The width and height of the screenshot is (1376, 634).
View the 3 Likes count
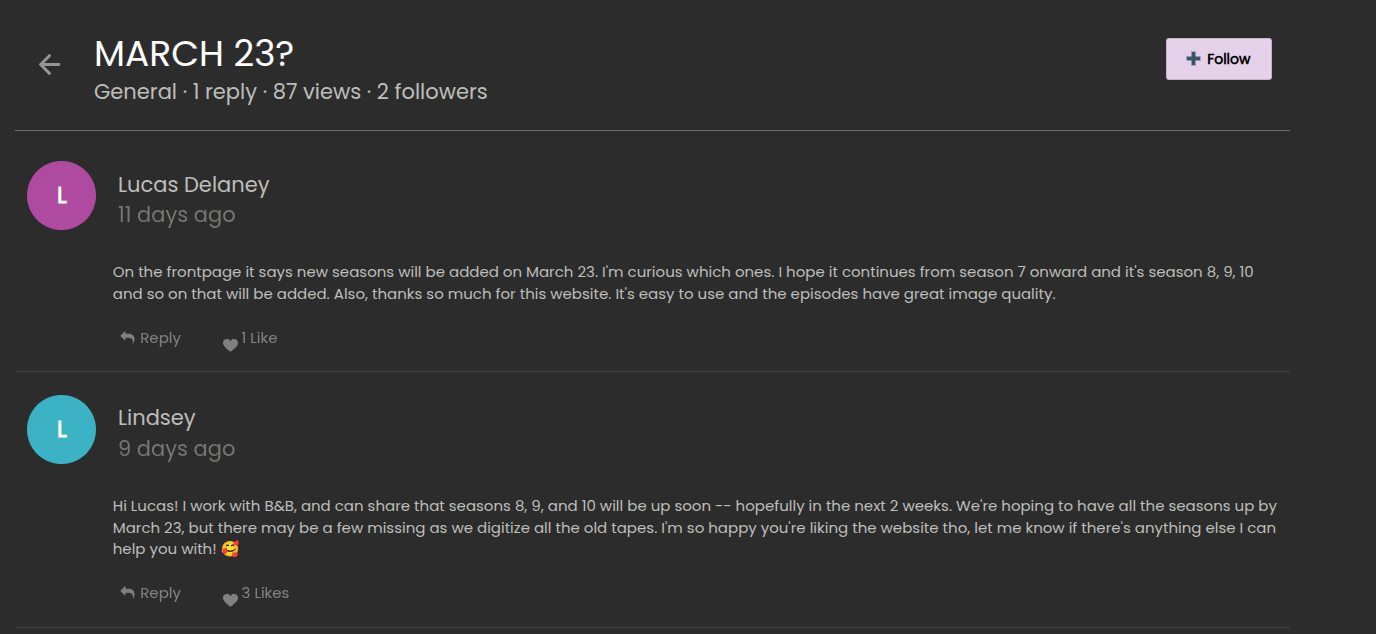pyautogui.click(x=266, y=593)
